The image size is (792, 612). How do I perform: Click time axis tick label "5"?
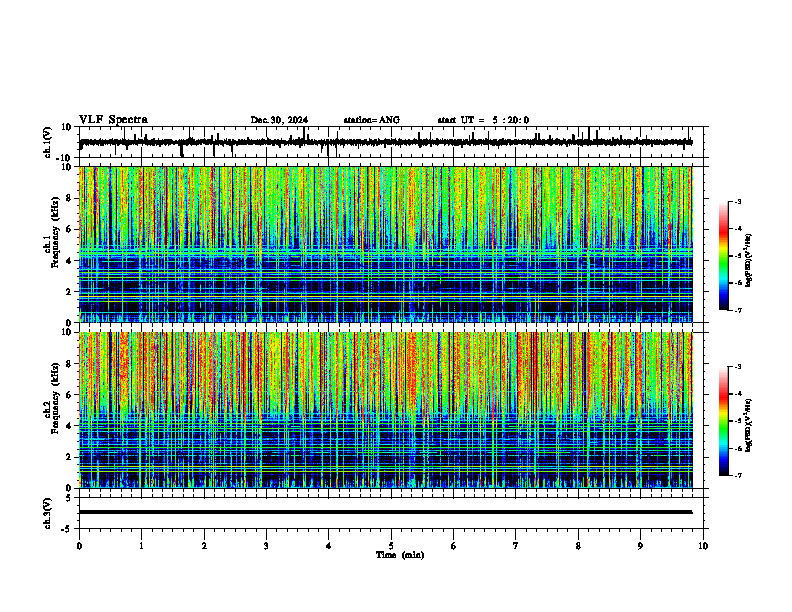pos(391,546)
